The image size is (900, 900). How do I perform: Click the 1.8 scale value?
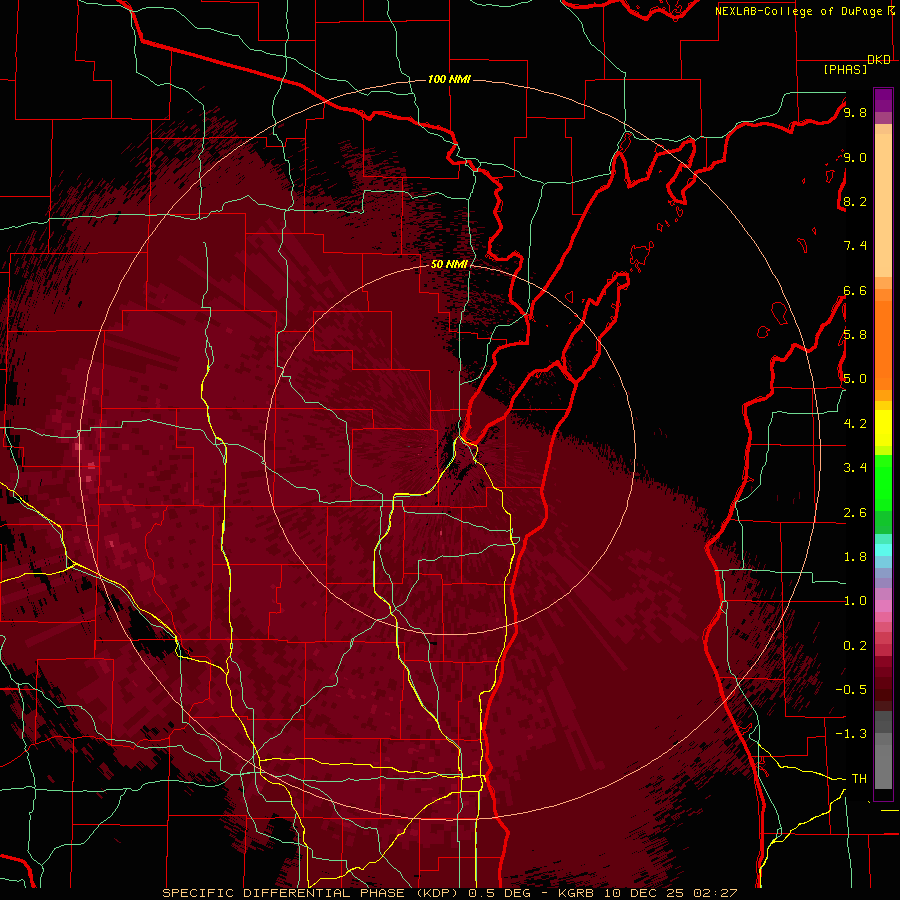[x=855, y=557]
